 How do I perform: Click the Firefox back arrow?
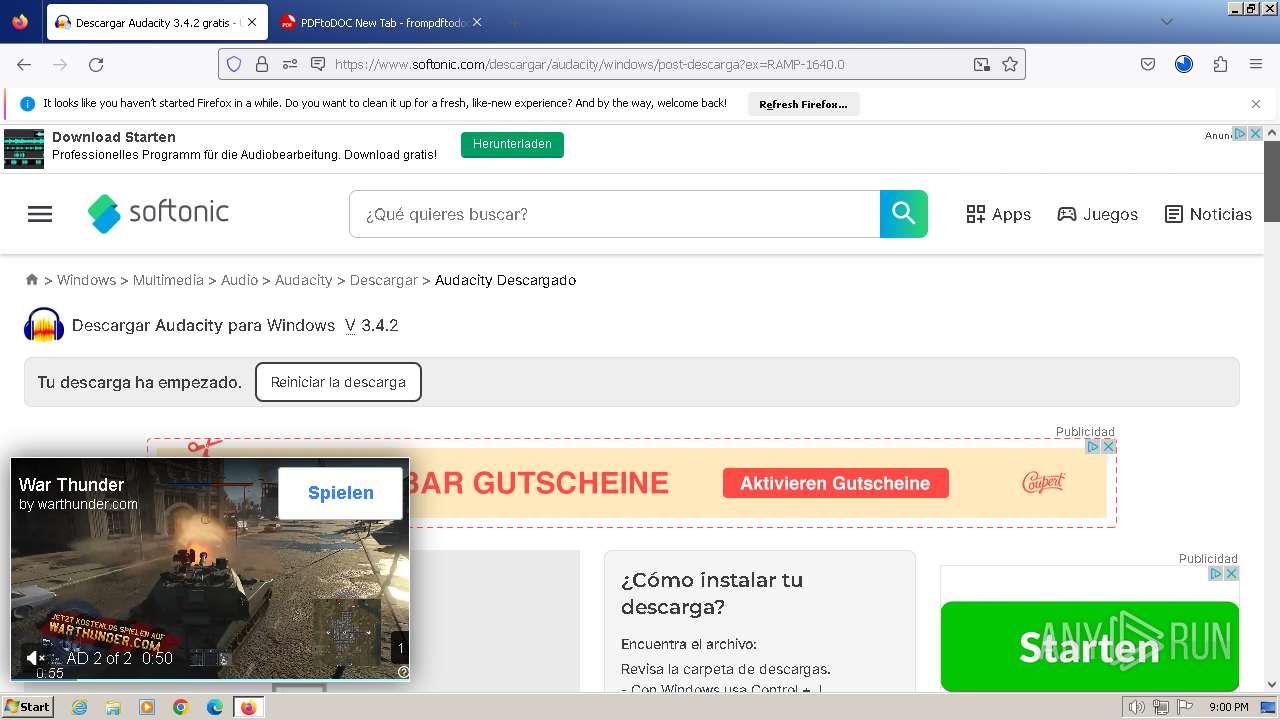(x=24, y=64)
